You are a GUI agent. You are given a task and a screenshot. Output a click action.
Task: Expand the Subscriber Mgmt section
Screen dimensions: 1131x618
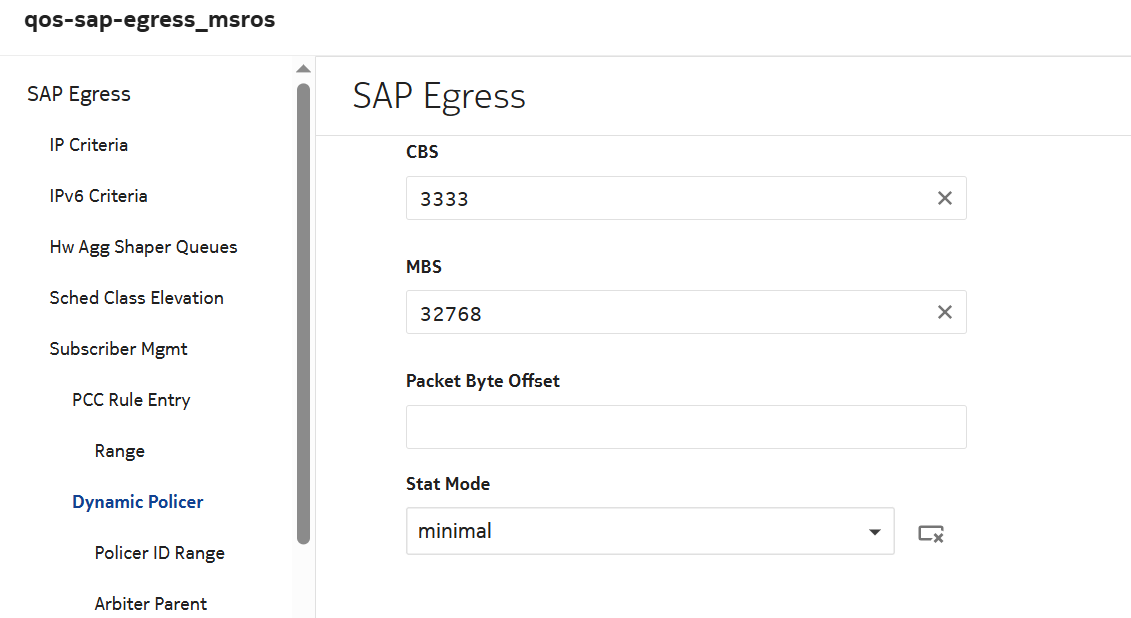pyautogui.click(x=118, y=348)
